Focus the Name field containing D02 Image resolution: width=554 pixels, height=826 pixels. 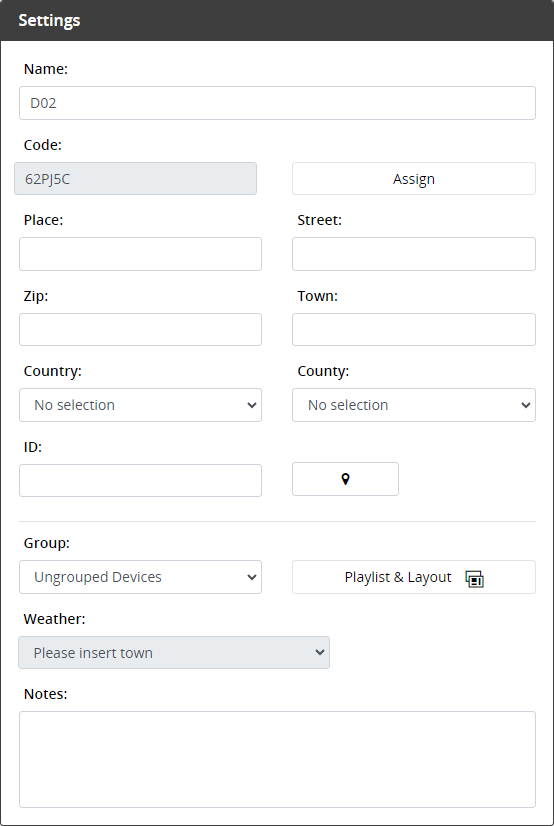tap(278, 103)
